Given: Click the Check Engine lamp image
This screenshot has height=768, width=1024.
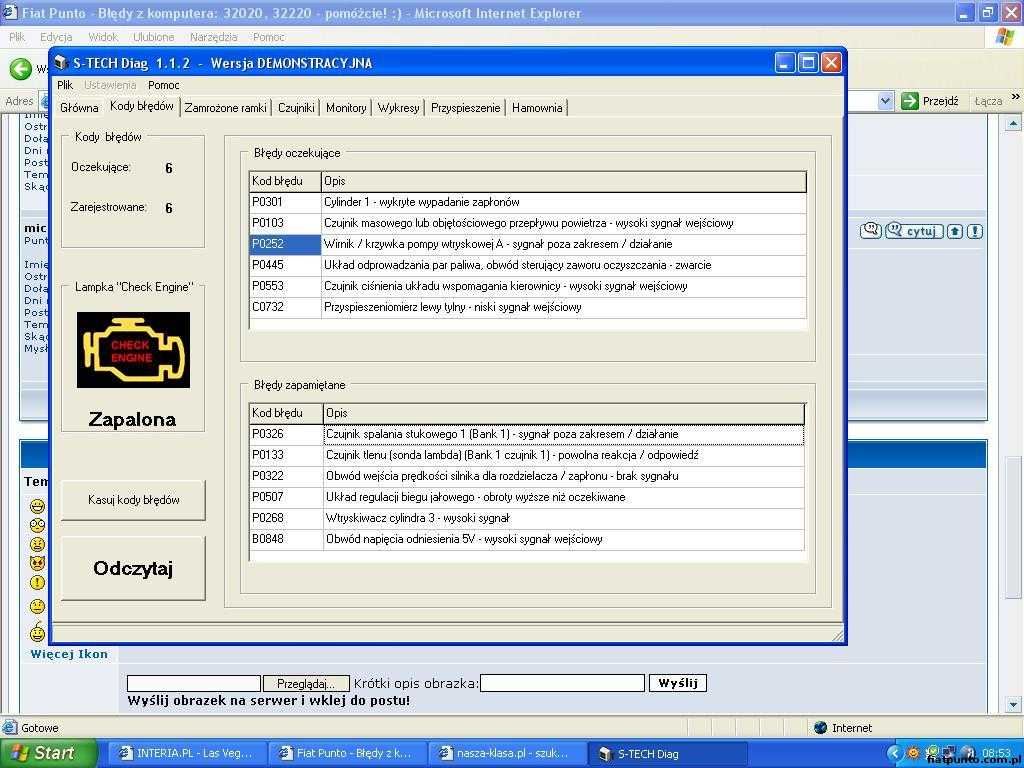Looking at the screenshot, I should (x=133, y=349).
